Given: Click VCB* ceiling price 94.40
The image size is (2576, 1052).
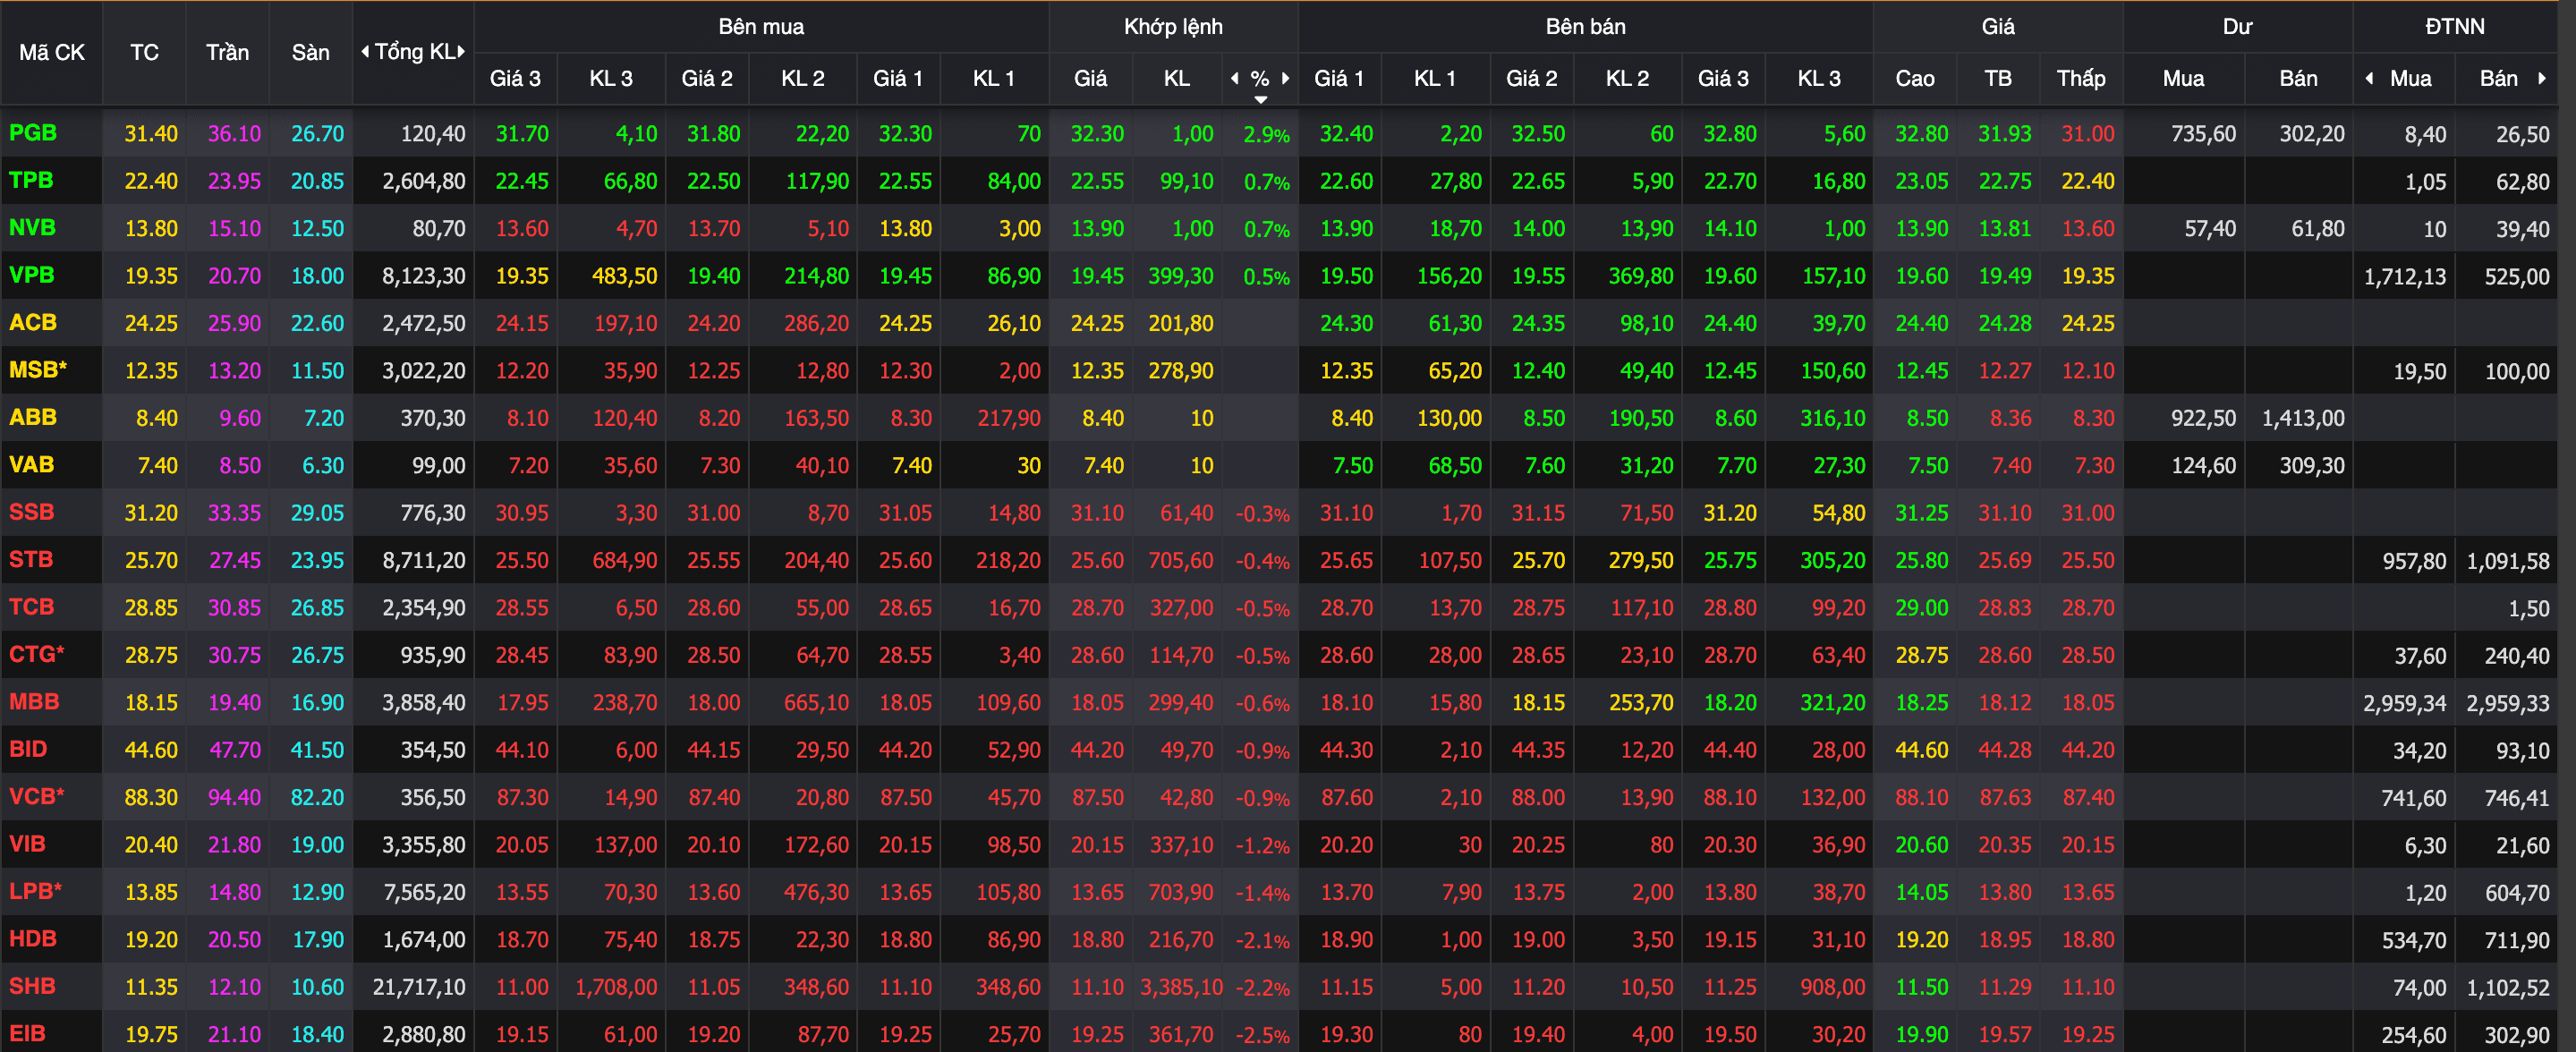Looking at the screenshot, I should 234,798.
